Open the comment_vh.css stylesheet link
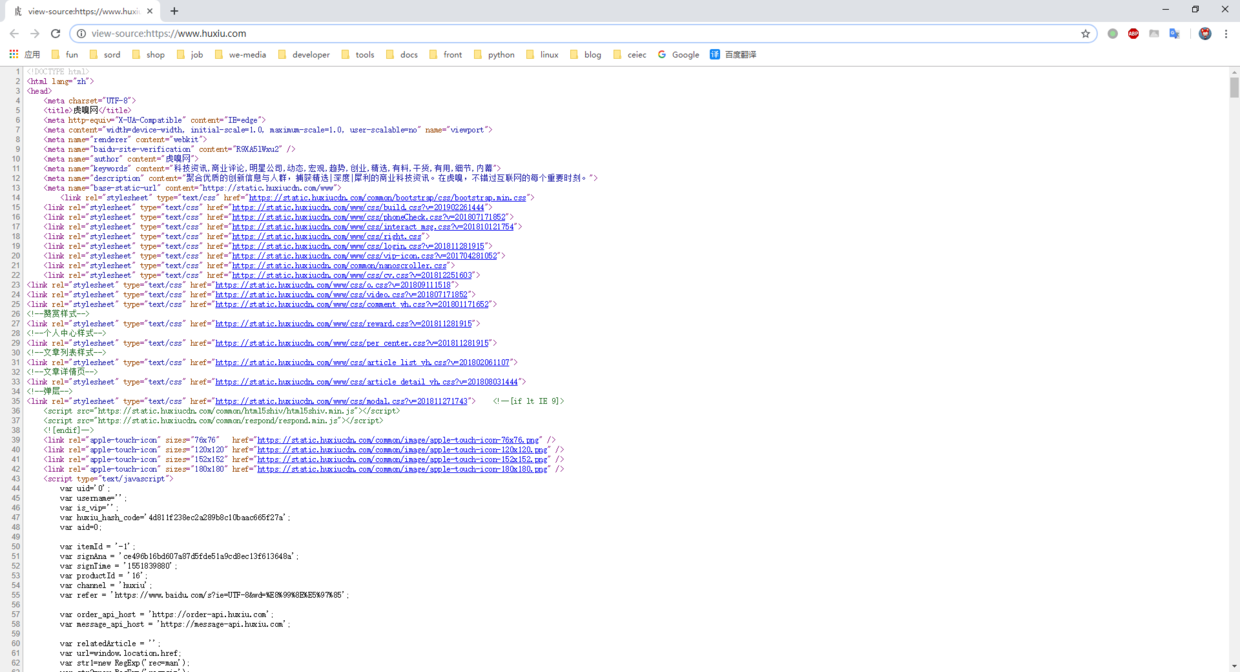 [352, 304]
